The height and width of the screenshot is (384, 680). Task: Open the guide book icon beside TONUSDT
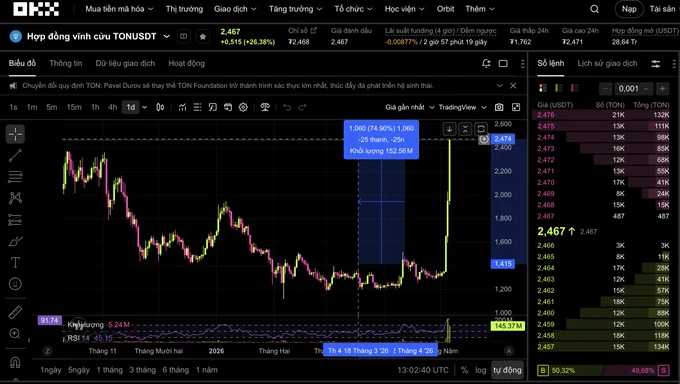coord(183,36)
